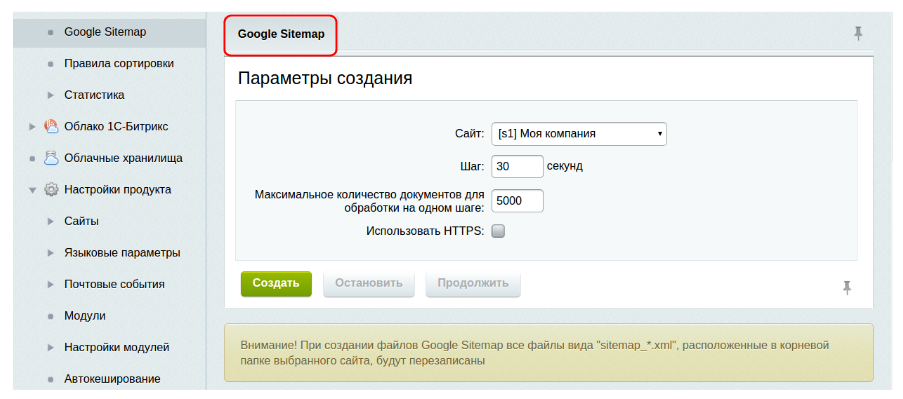Click the Остановить button
Viewport: 903px width, 399px height.
(369, 284)
